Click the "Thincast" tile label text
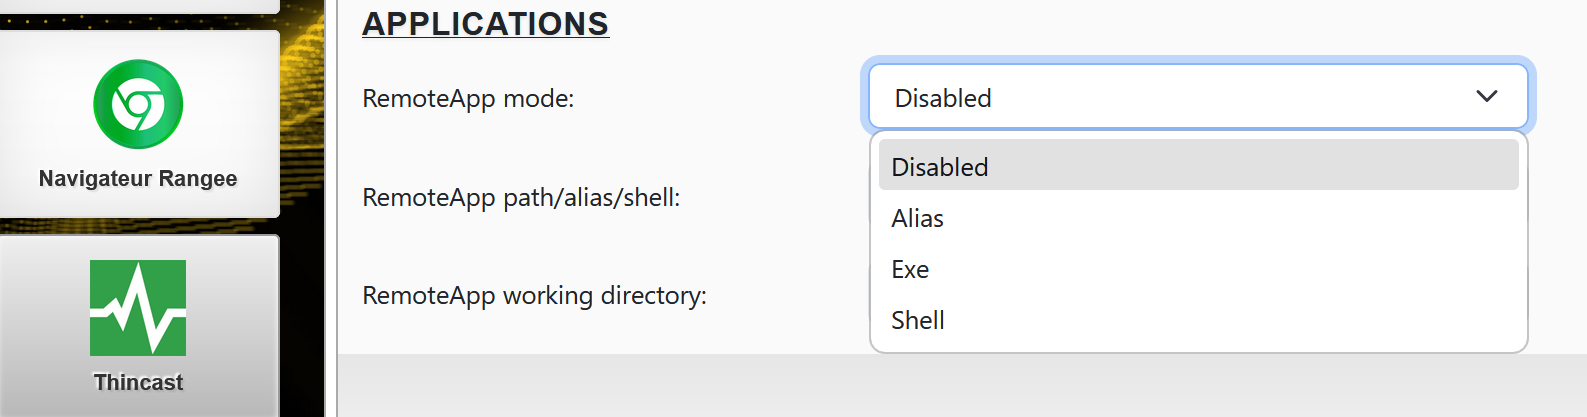The image size is (1587, 417). [x=138, y=382]
